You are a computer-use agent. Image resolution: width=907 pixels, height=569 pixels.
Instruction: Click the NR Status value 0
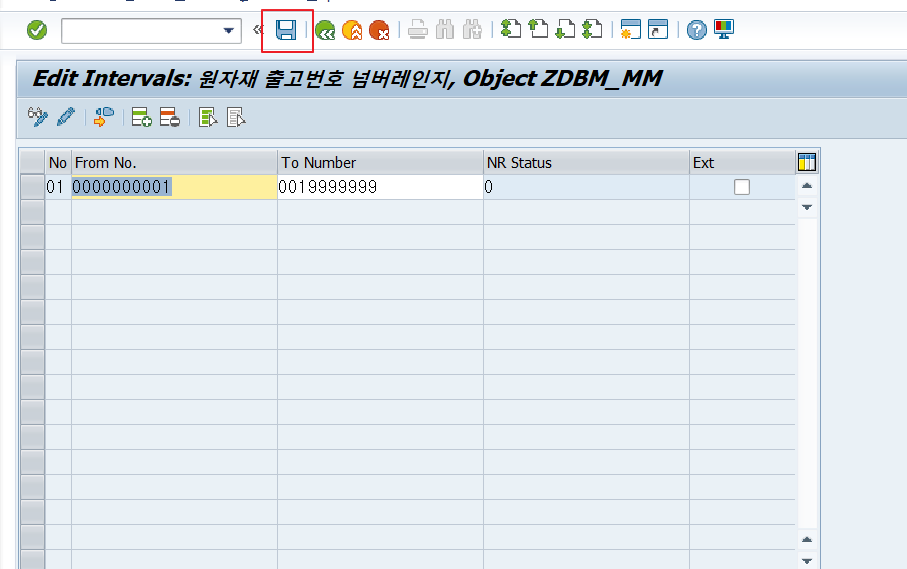tap(586, 187)
